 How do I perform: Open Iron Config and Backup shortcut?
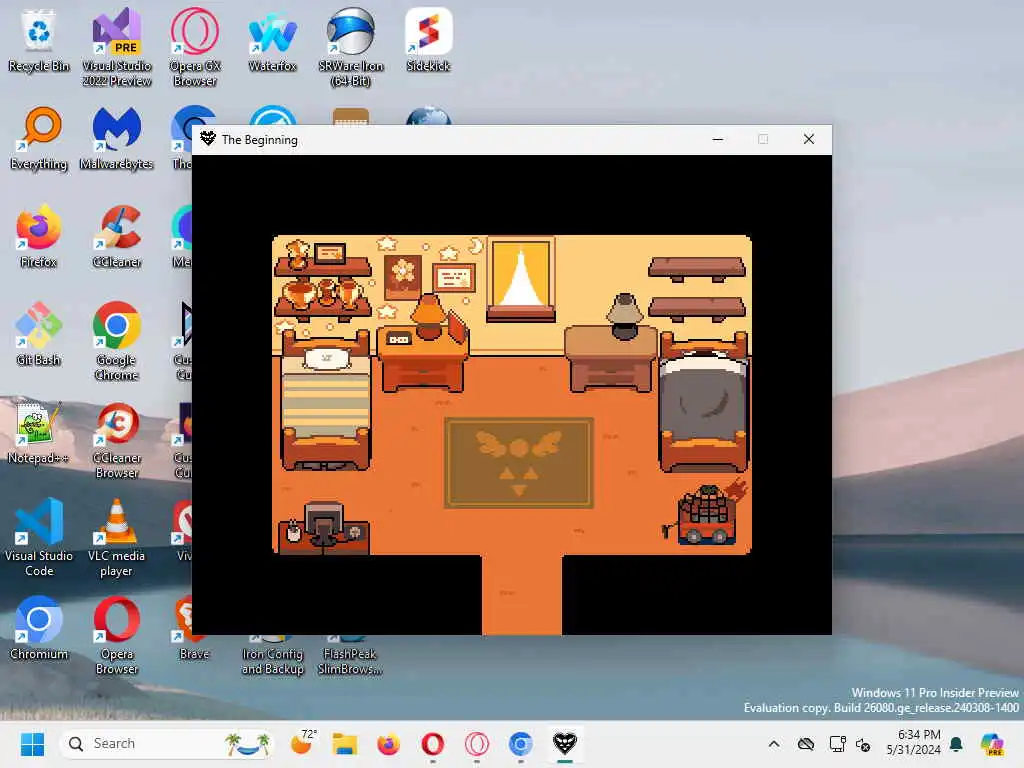pos(272,656)
